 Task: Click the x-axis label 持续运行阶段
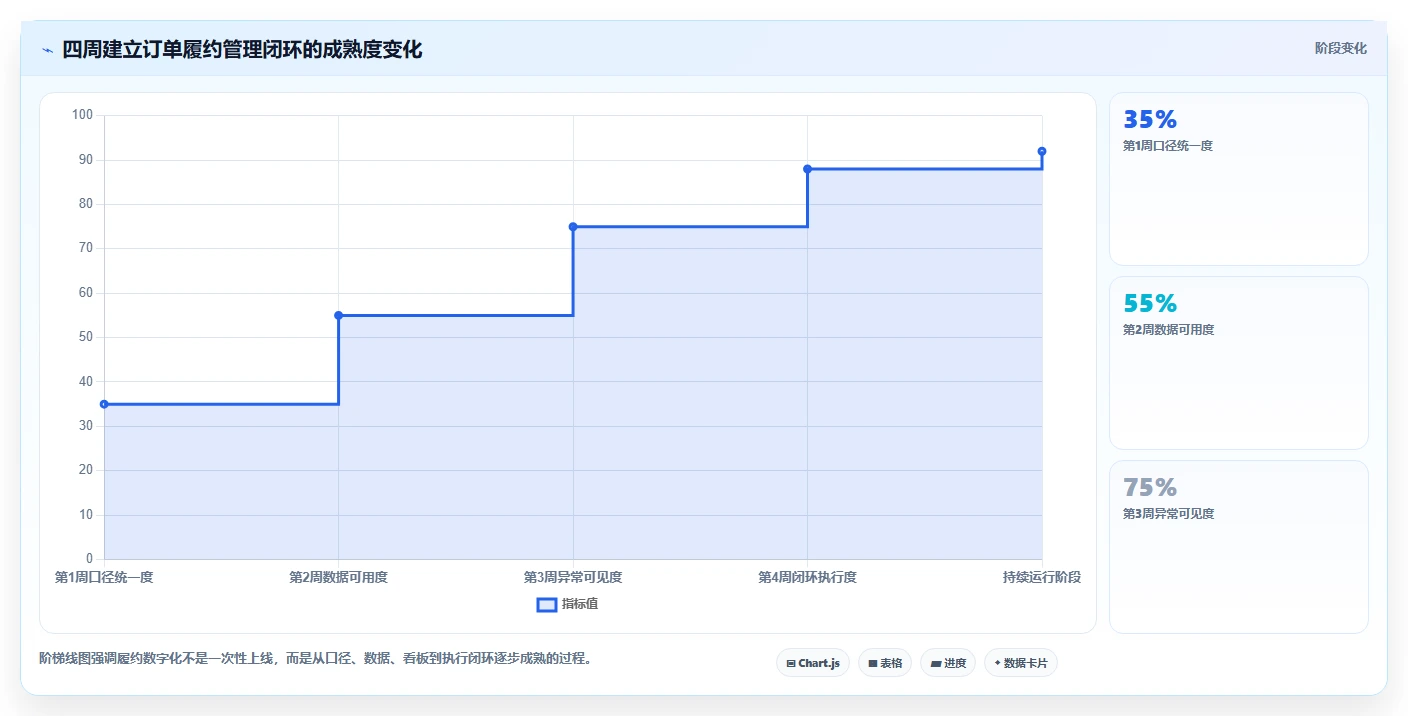[x=1042, y=577]
